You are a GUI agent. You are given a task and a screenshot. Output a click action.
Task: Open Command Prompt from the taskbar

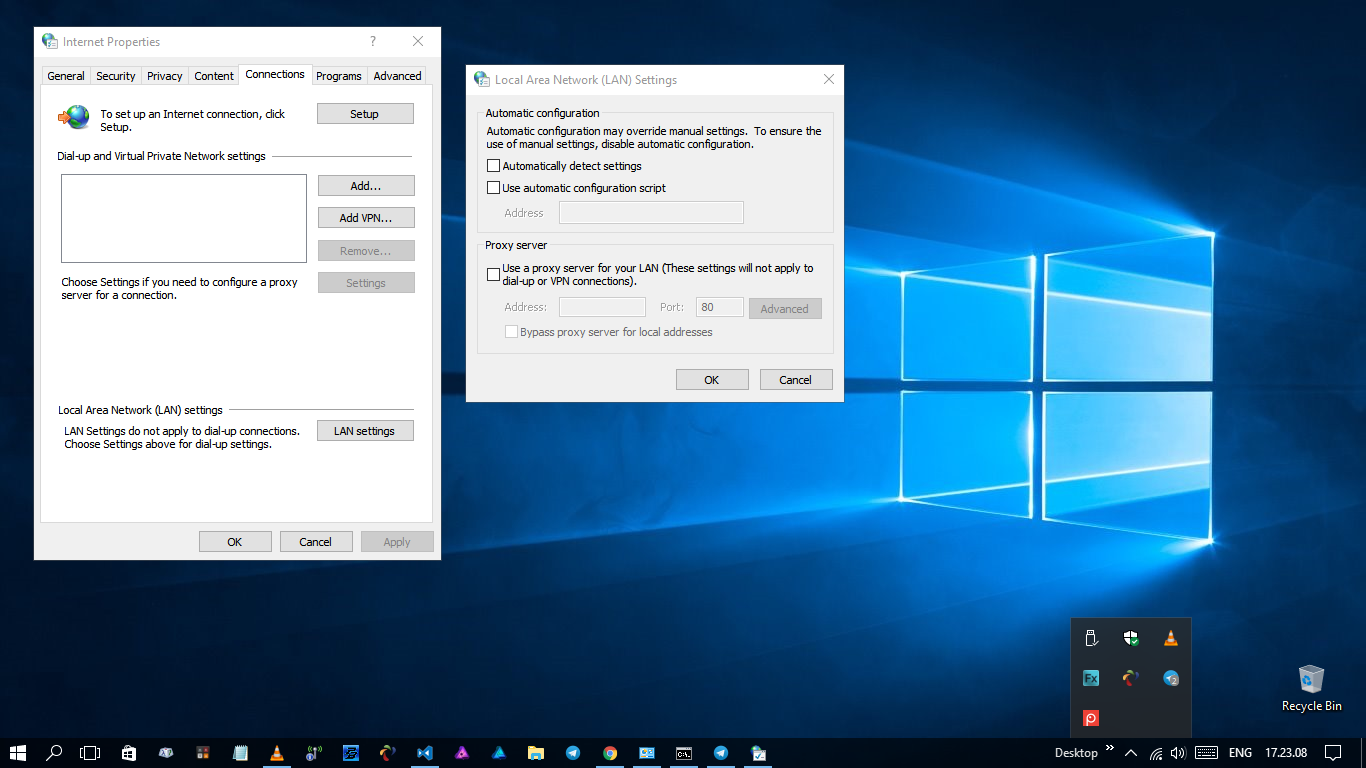tap(684, 753)
